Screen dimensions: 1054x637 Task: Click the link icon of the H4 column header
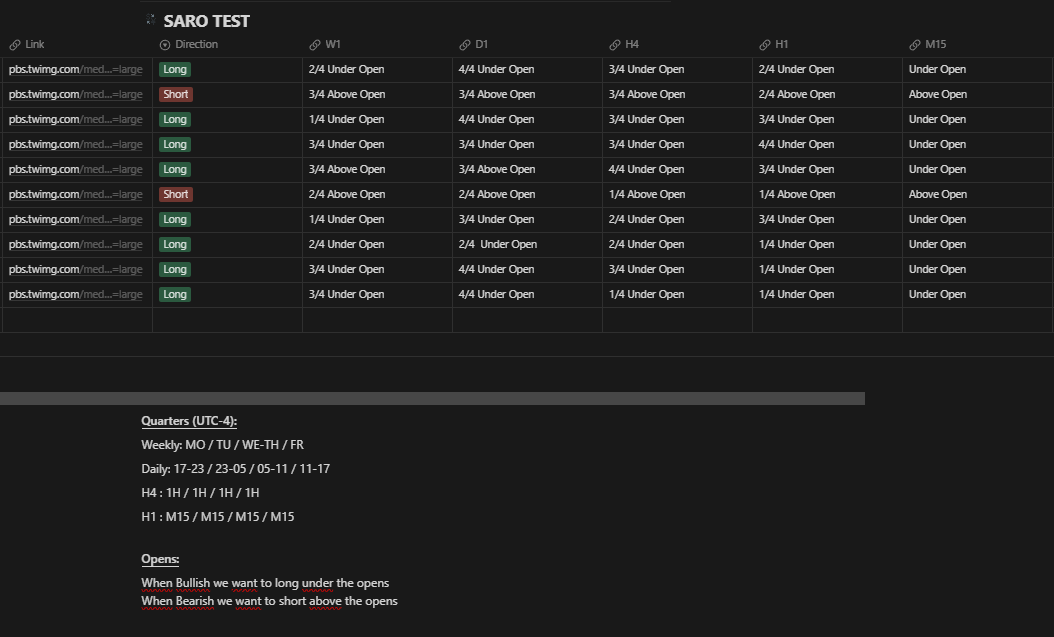click(x=614, y=45)
